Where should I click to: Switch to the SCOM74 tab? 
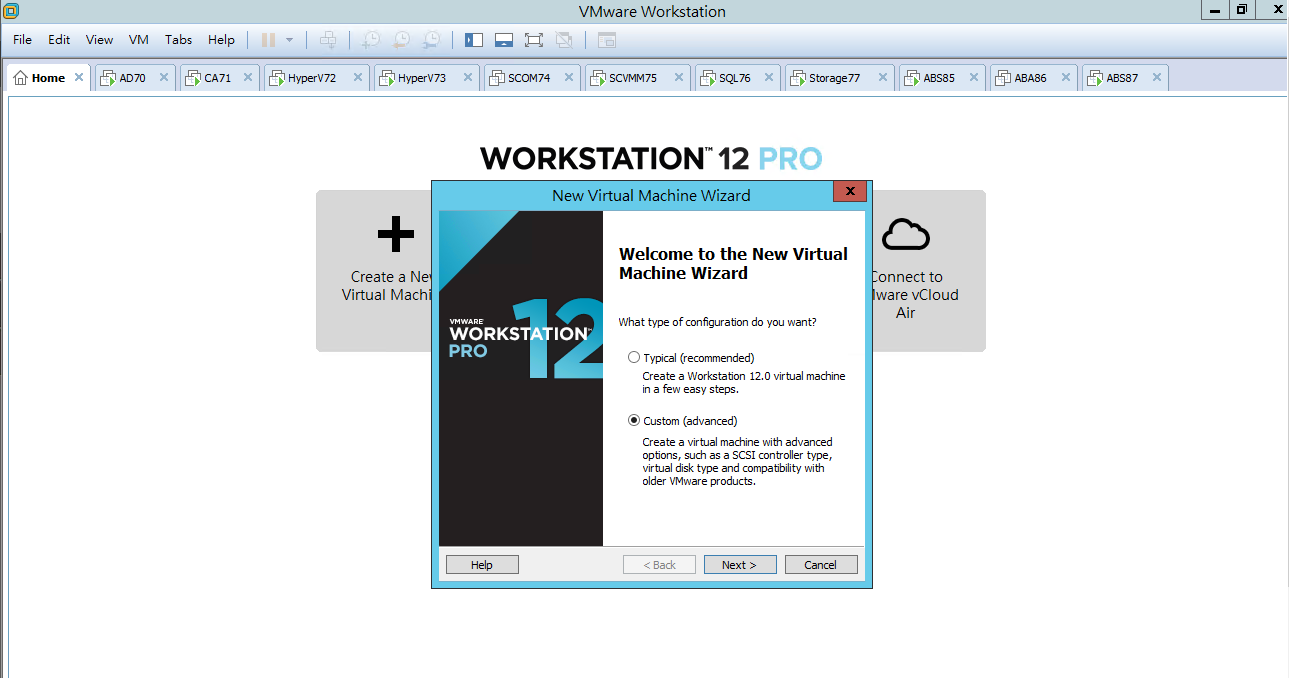click(530, 78)
